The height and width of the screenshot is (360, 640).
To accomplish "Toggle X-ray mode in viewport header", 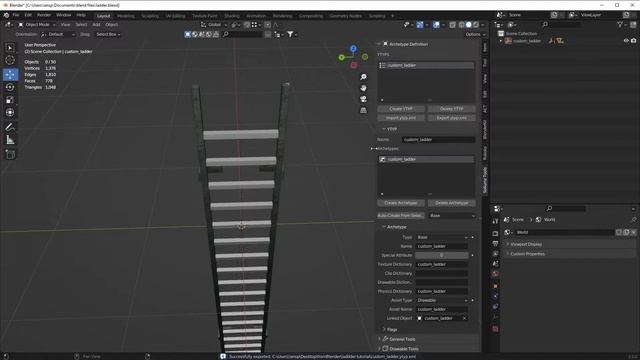I will coord(452,25).
